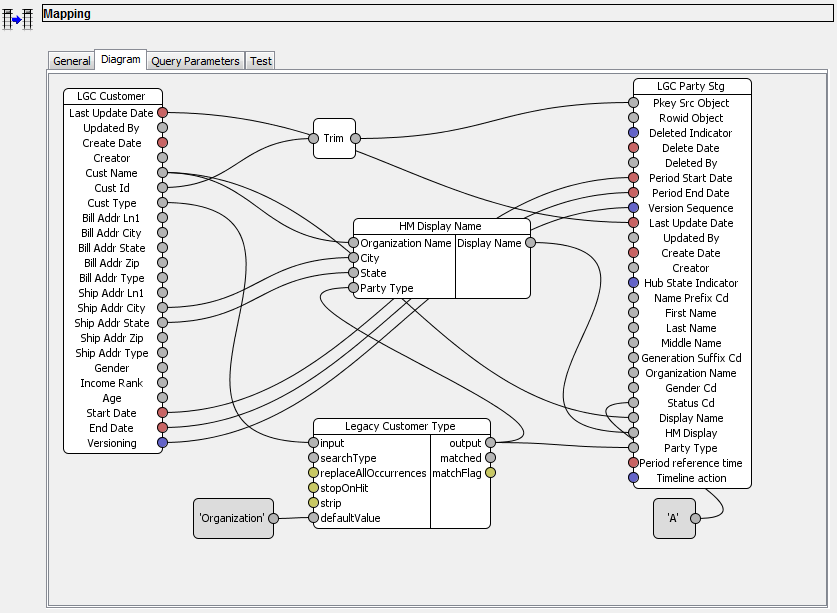This screenshot has height=613, width=837.
Task: Toggle the yellow matchFlag port indicator
Action: pos(491,473)
